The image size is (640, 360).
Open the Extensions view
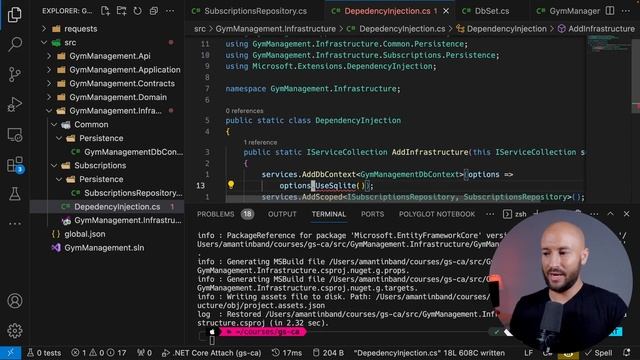tap(15, 165)
